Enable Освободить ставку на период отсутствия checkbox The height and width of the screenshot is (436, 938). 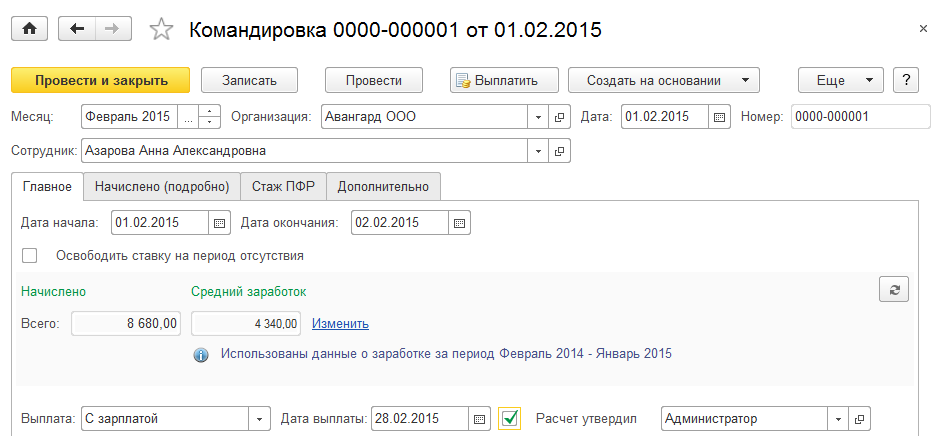(30, 256)
